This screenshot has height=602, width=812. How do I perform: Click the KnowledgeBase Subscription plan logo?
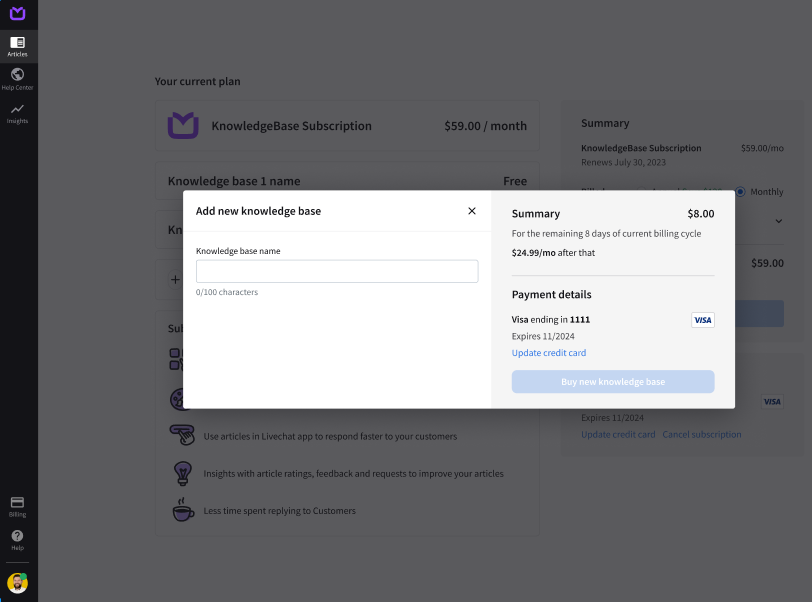click(x=183, y=125)
